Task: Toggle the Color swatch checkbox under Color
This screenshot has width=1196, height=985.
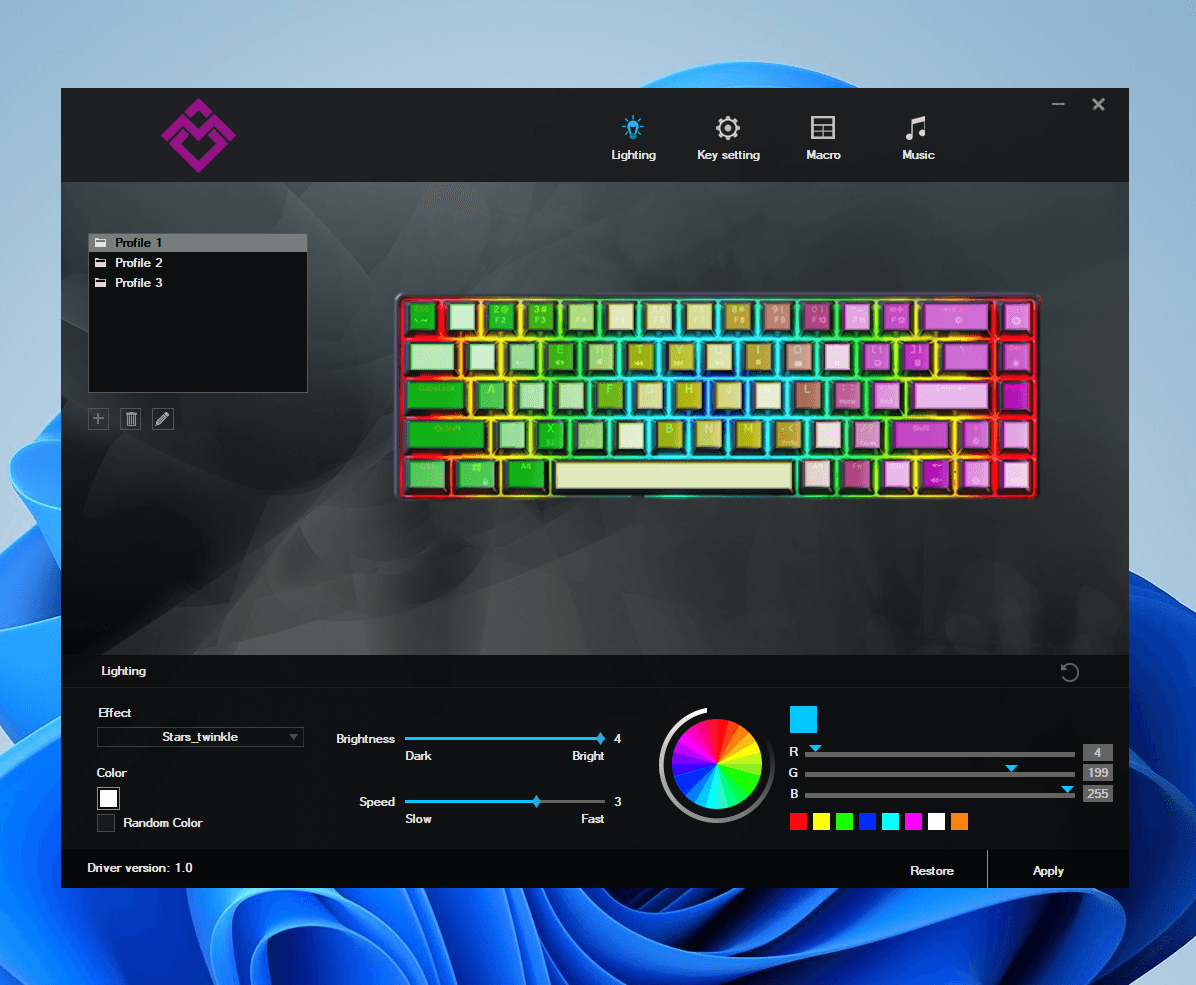Action: coord(108,798)
